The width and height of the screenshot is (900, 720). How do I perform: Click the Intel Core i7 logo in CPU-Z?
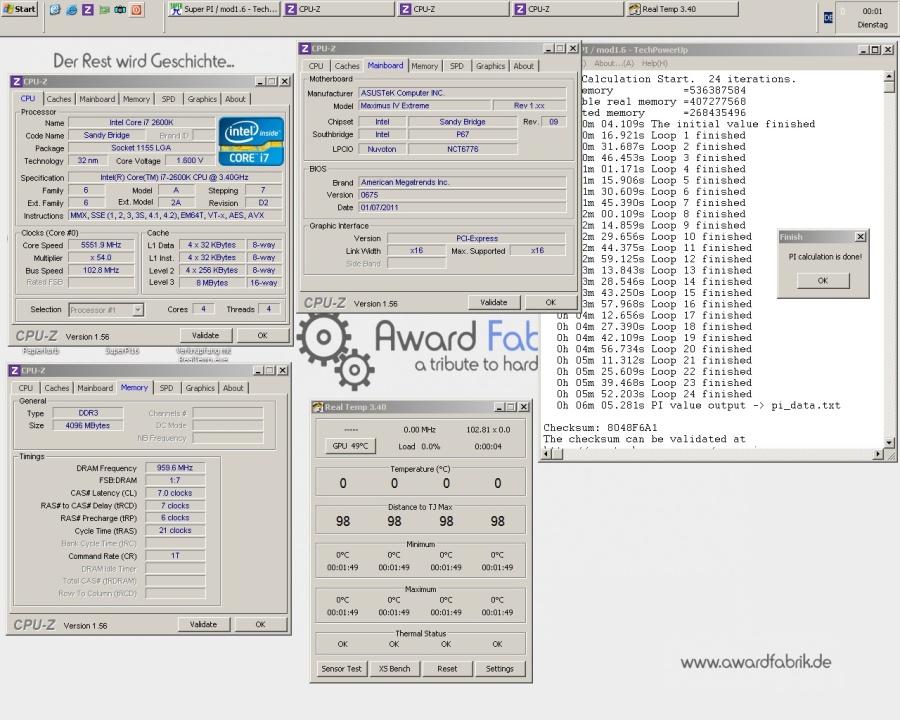251,141
